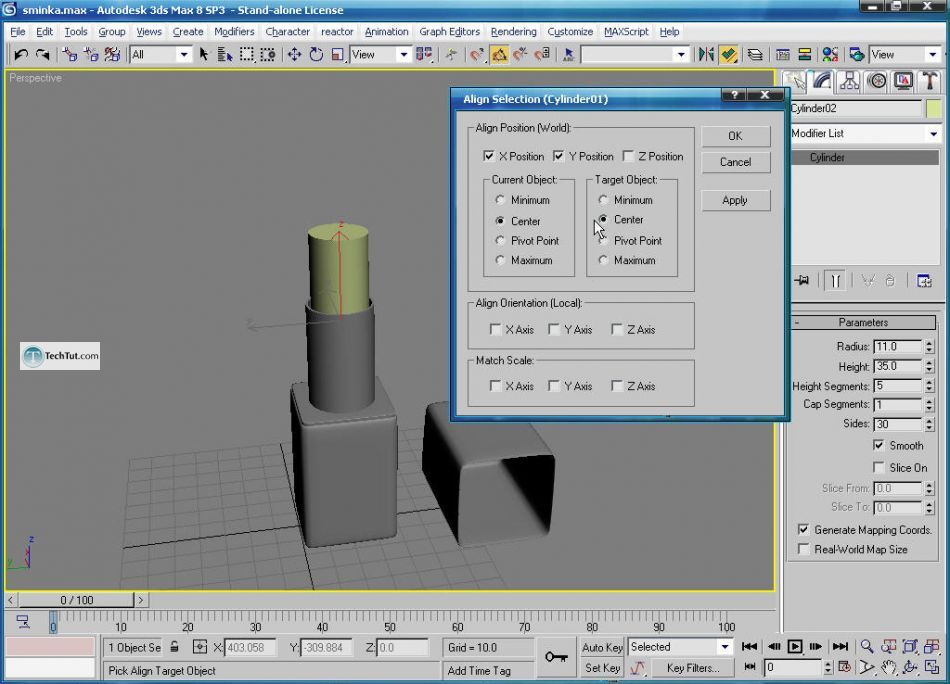950x684 pixels.
Task: Click the object color swatch beside Cylinder02
Action: (x=933, y=108)
